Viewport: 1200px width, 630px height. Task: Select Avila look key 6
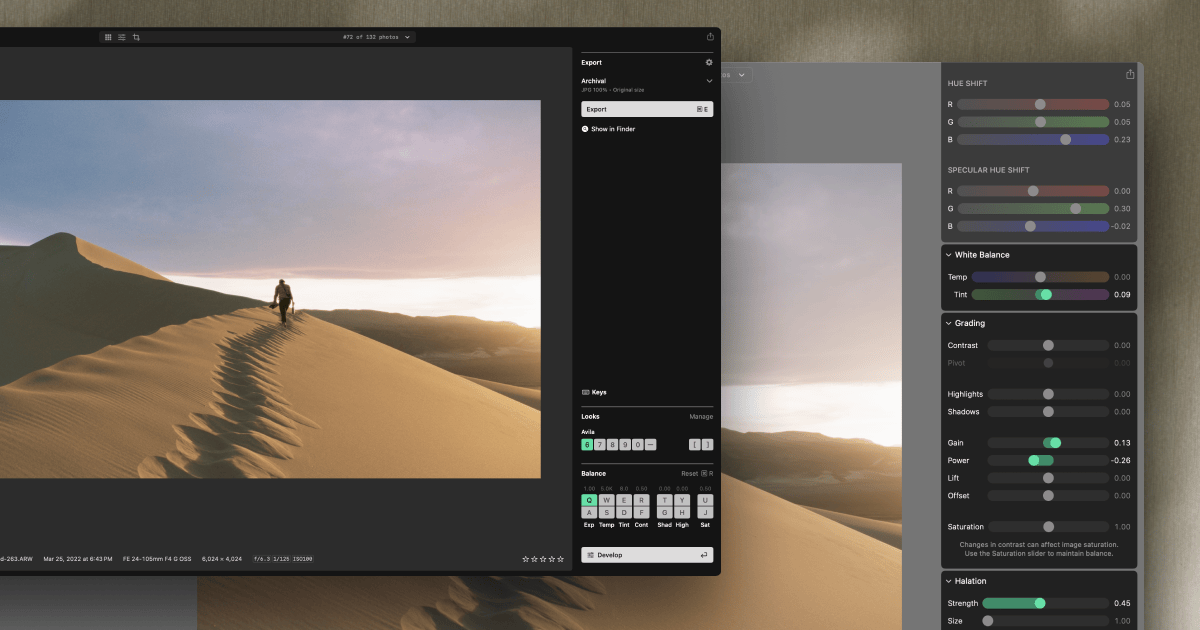point(587,444)
